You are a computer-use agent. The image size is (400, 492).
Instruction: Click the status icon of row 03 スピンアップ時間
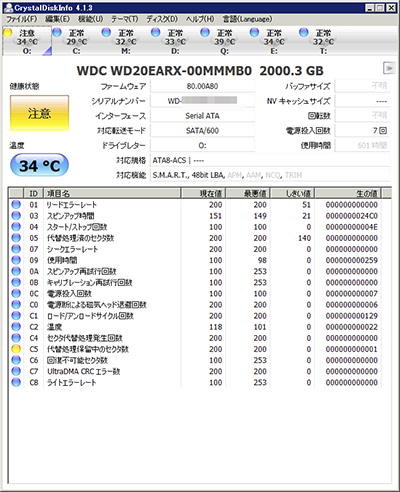coord(16,216)
